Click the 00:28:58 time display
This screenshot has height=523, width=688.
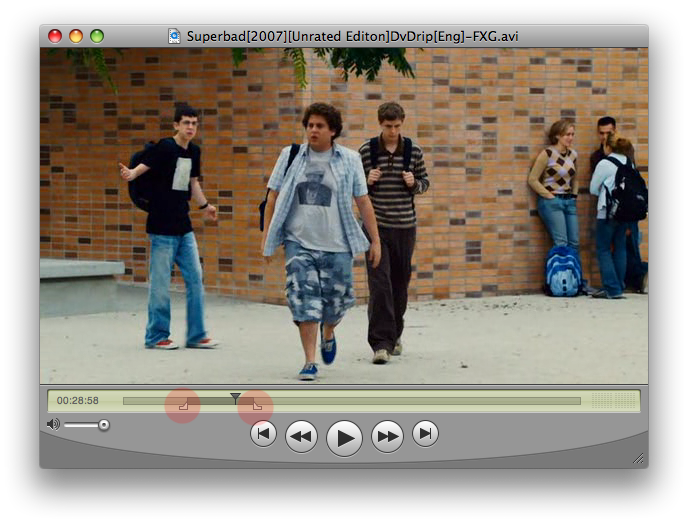(x=78, y=401)
